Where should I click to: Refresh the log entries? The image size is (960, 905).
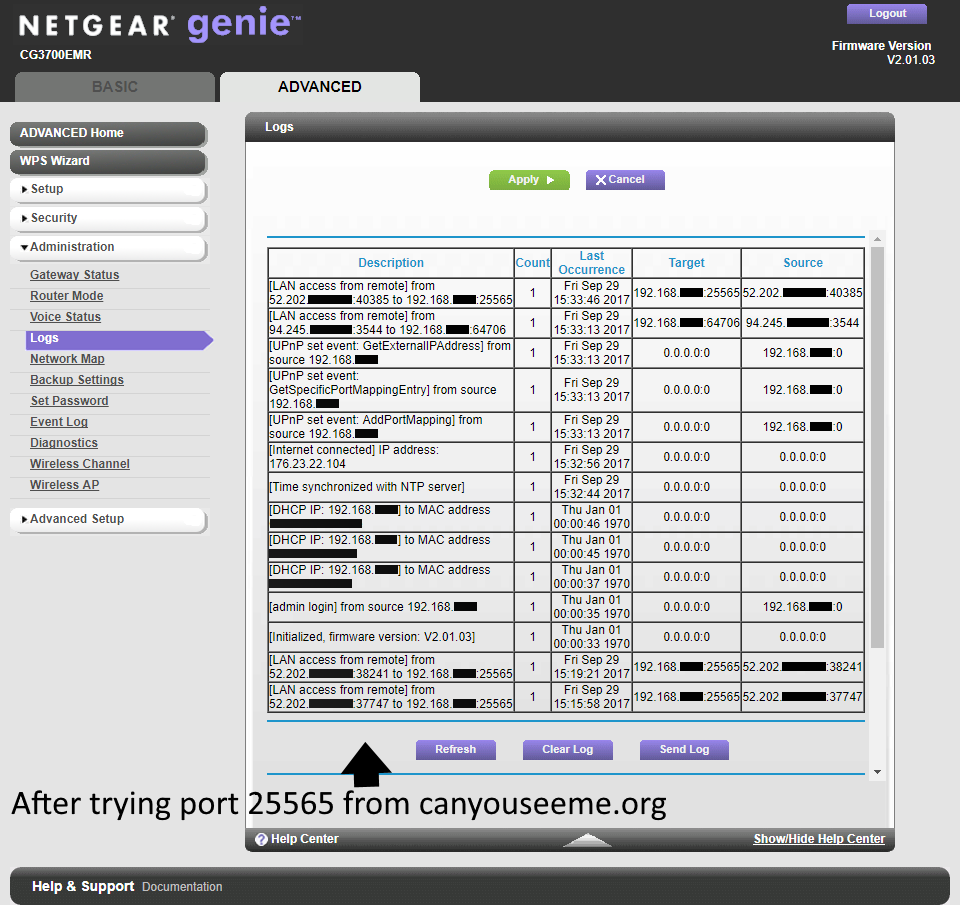coord(455,749)
